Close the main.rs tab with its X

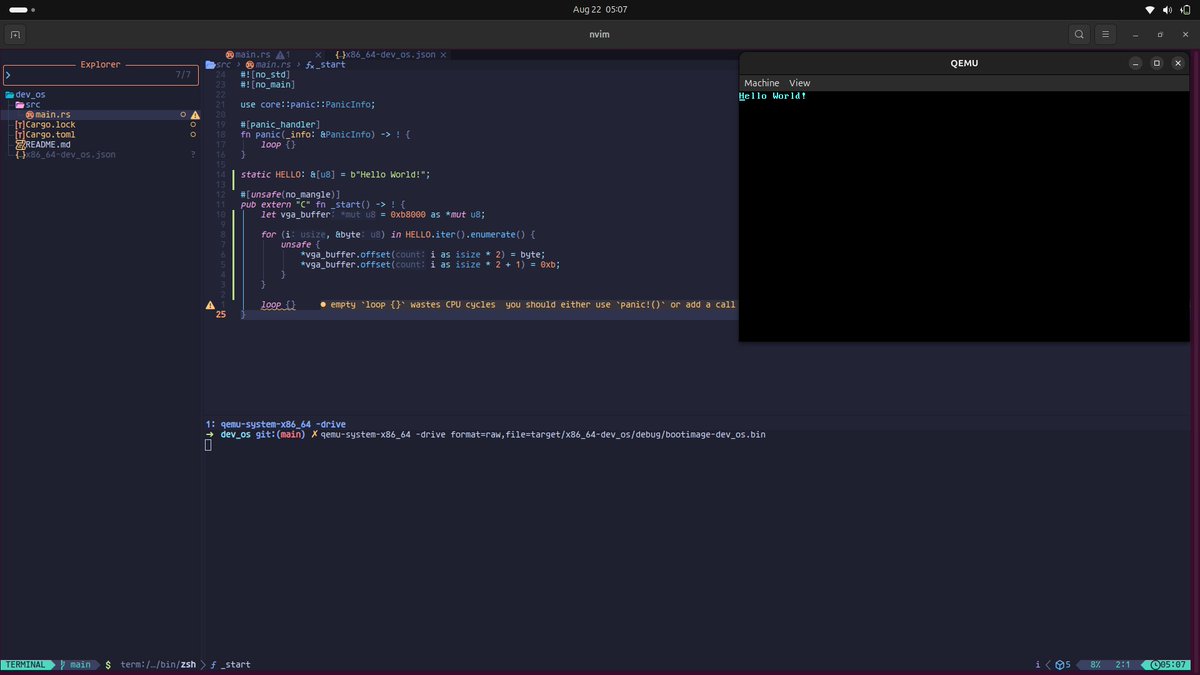pyautogui.click(x=319, y=54)
